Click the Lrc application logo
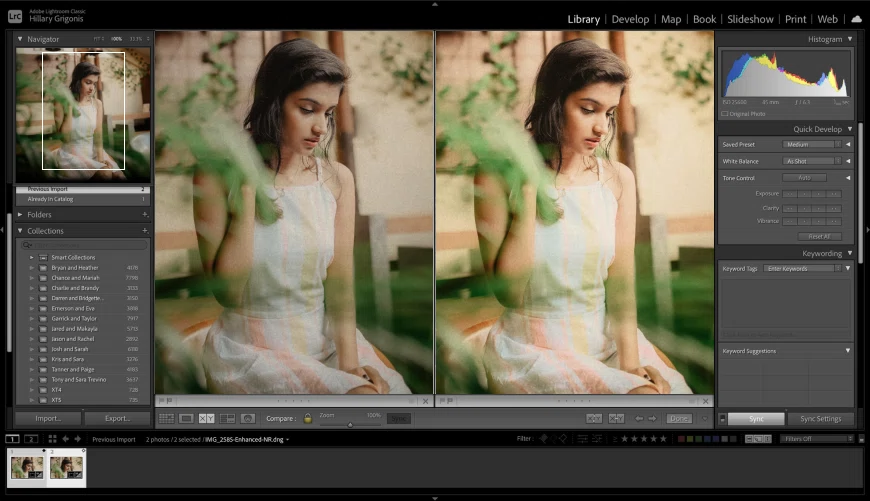The image size is (870, 501). click(15, 16)
